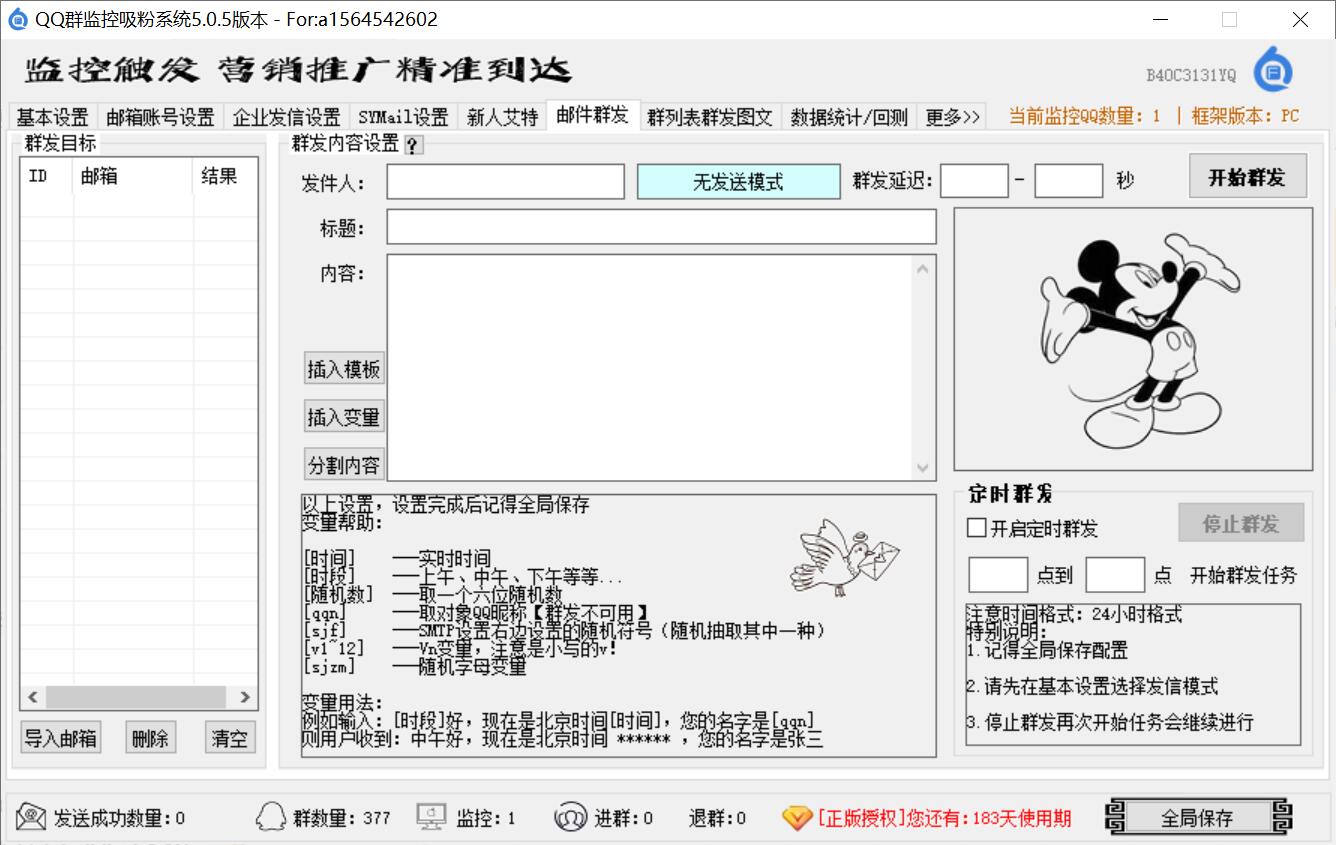Click the 当前监控QQ数量: 1 text
Image resolution: width=1336 pixels, height=845 pixels.
pos(1085,116)
